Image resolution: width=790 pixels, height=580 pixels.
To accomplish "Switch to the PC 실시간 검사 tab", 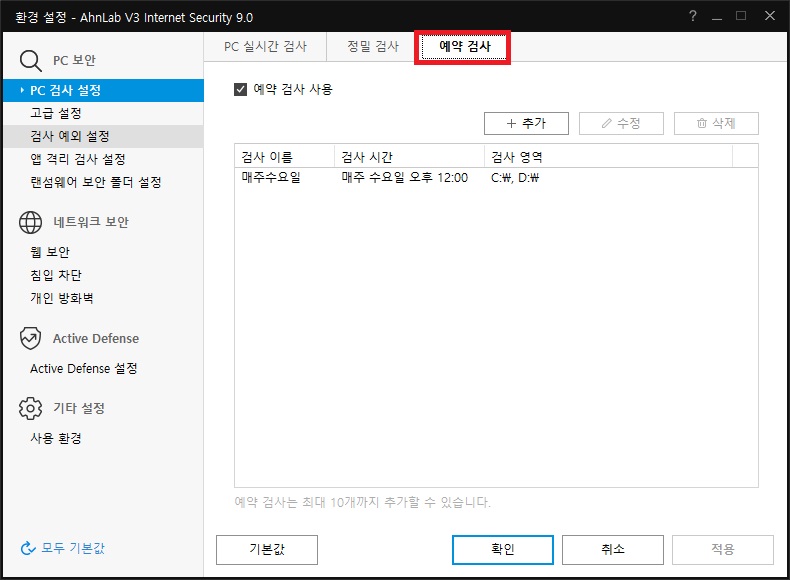I will (x=265, y=47).
